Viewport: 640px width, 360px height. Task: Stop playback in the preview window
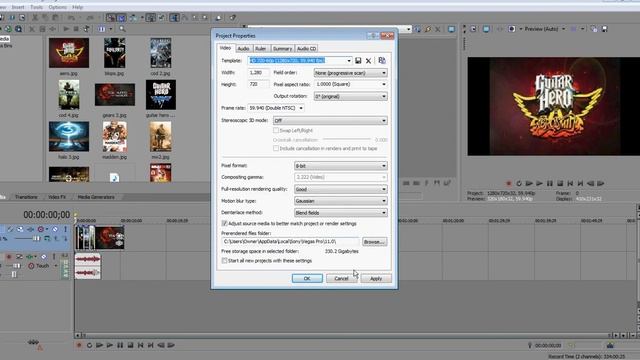560,184
